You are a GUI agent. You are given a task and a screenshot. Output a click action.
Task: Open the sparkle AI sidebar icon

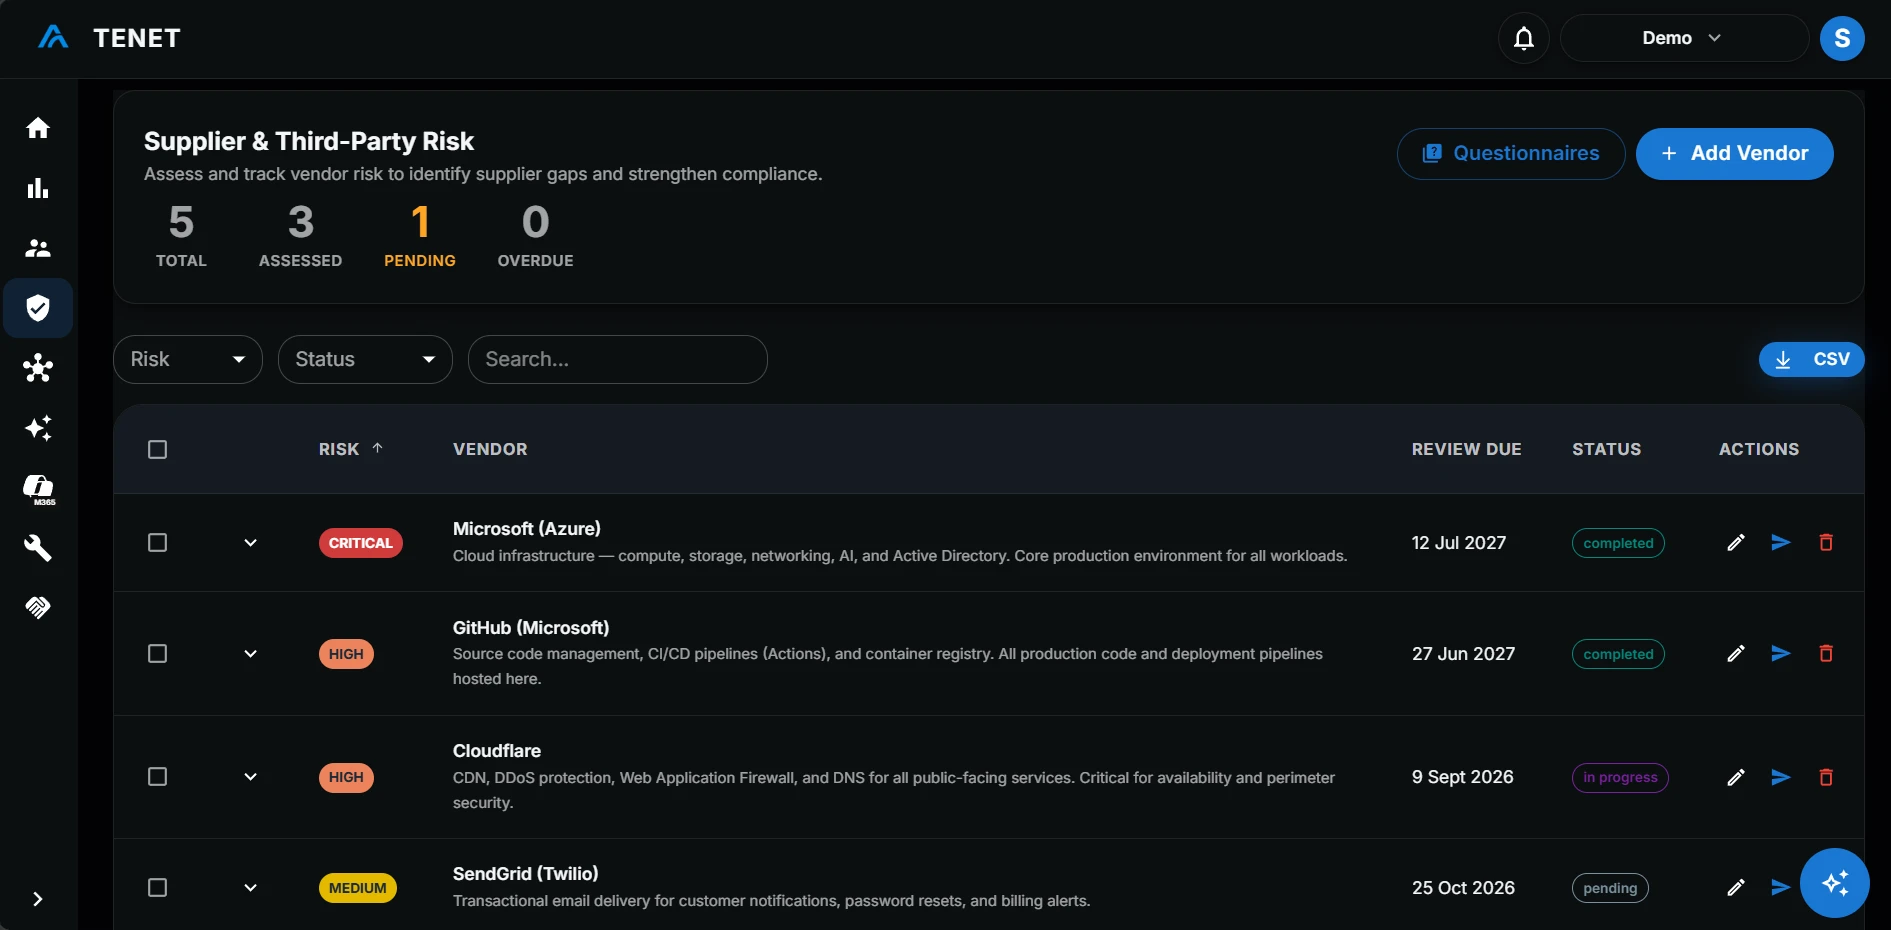[38, 428]
